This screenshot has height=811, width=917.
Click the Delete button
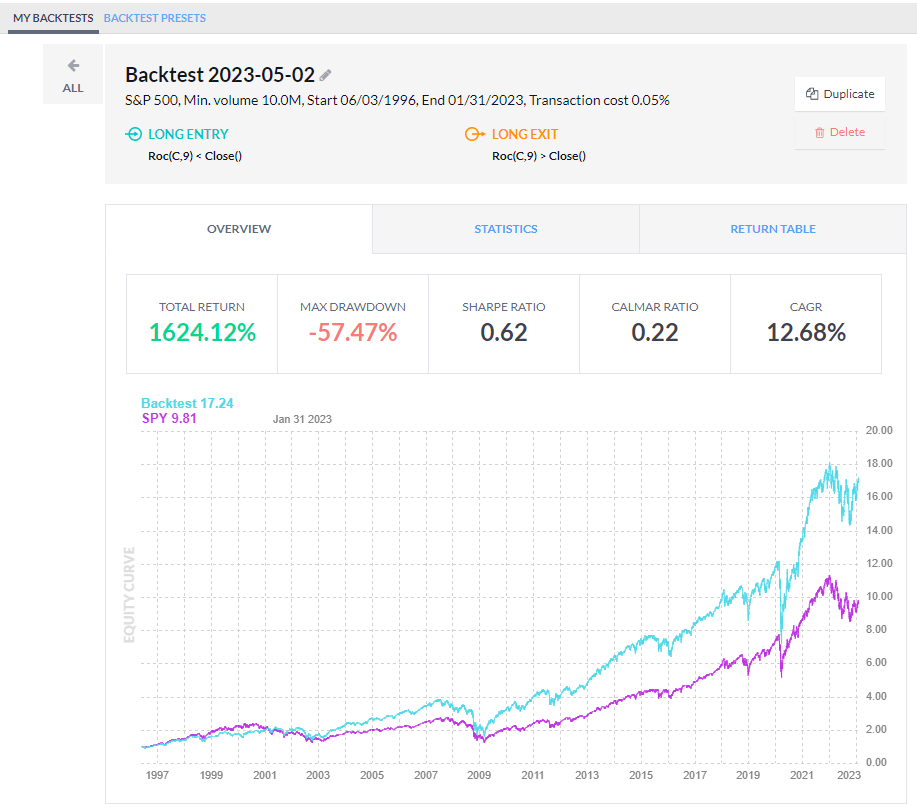(x=839, y=131)
